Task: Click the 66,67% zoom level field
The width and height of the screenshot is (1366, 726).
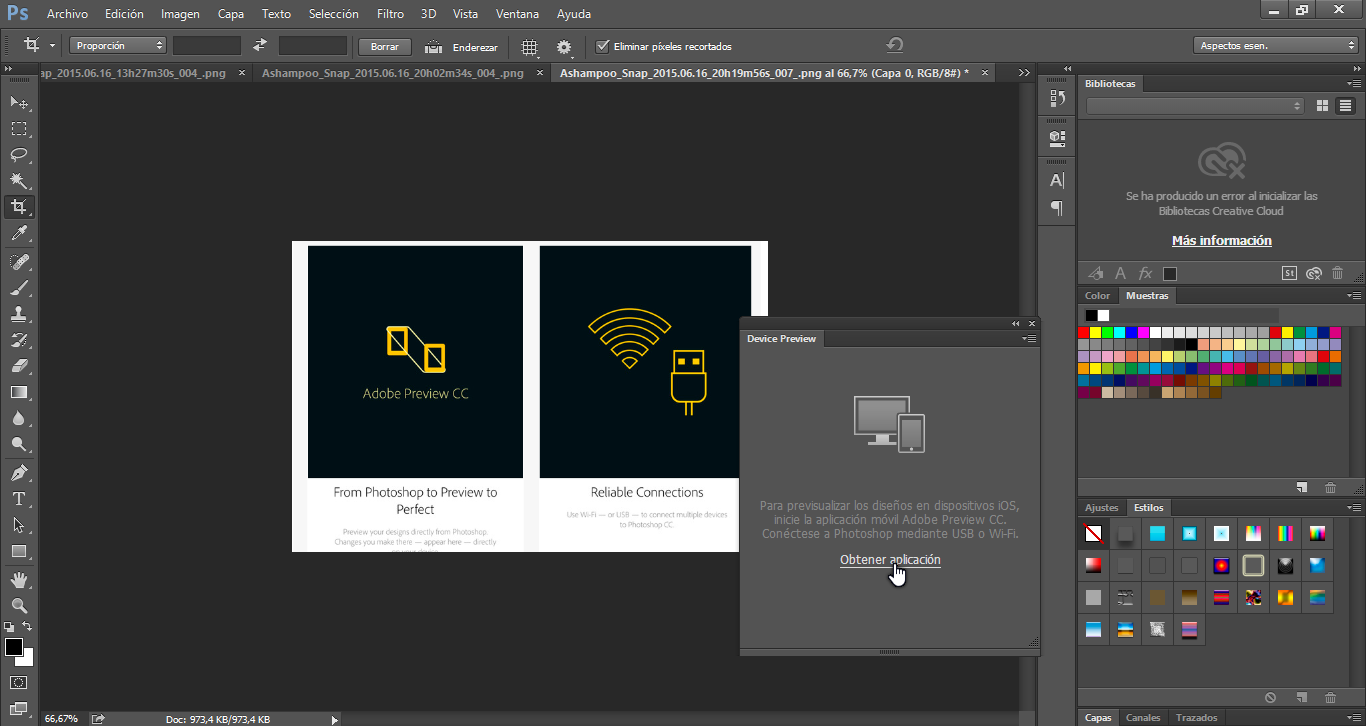Action: click(62, 718)
